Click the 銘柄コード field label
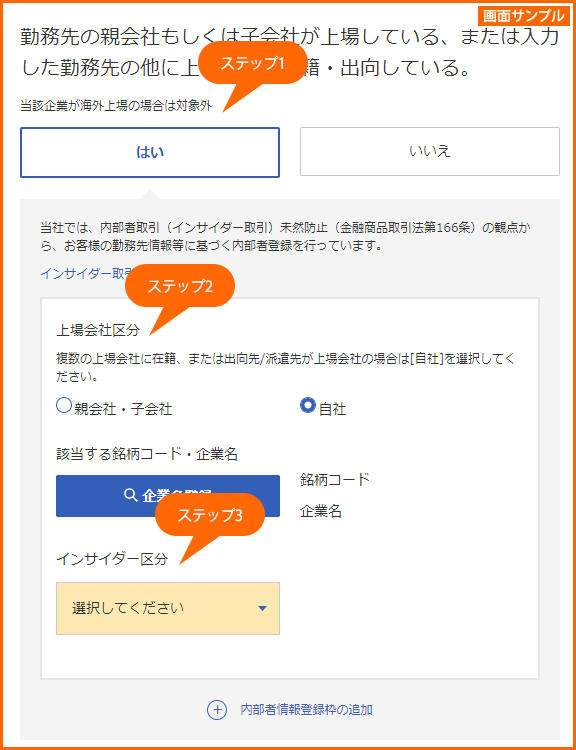 pos(335,479)
